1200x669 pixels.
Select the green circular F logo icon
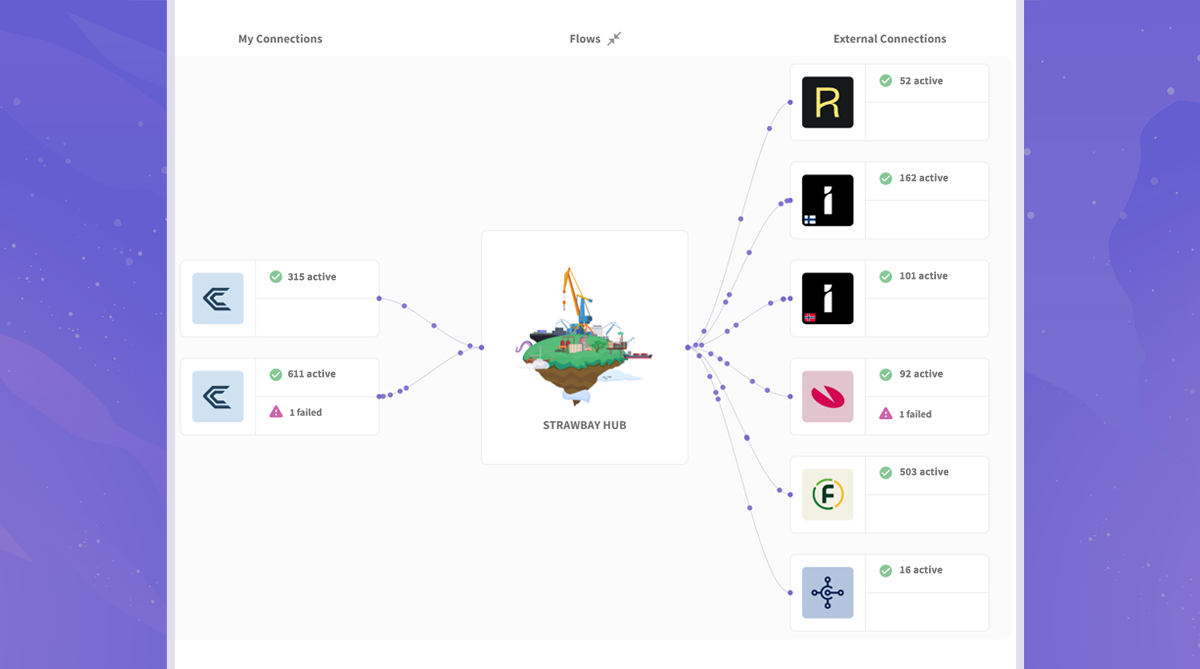click(x=827, y=494)
